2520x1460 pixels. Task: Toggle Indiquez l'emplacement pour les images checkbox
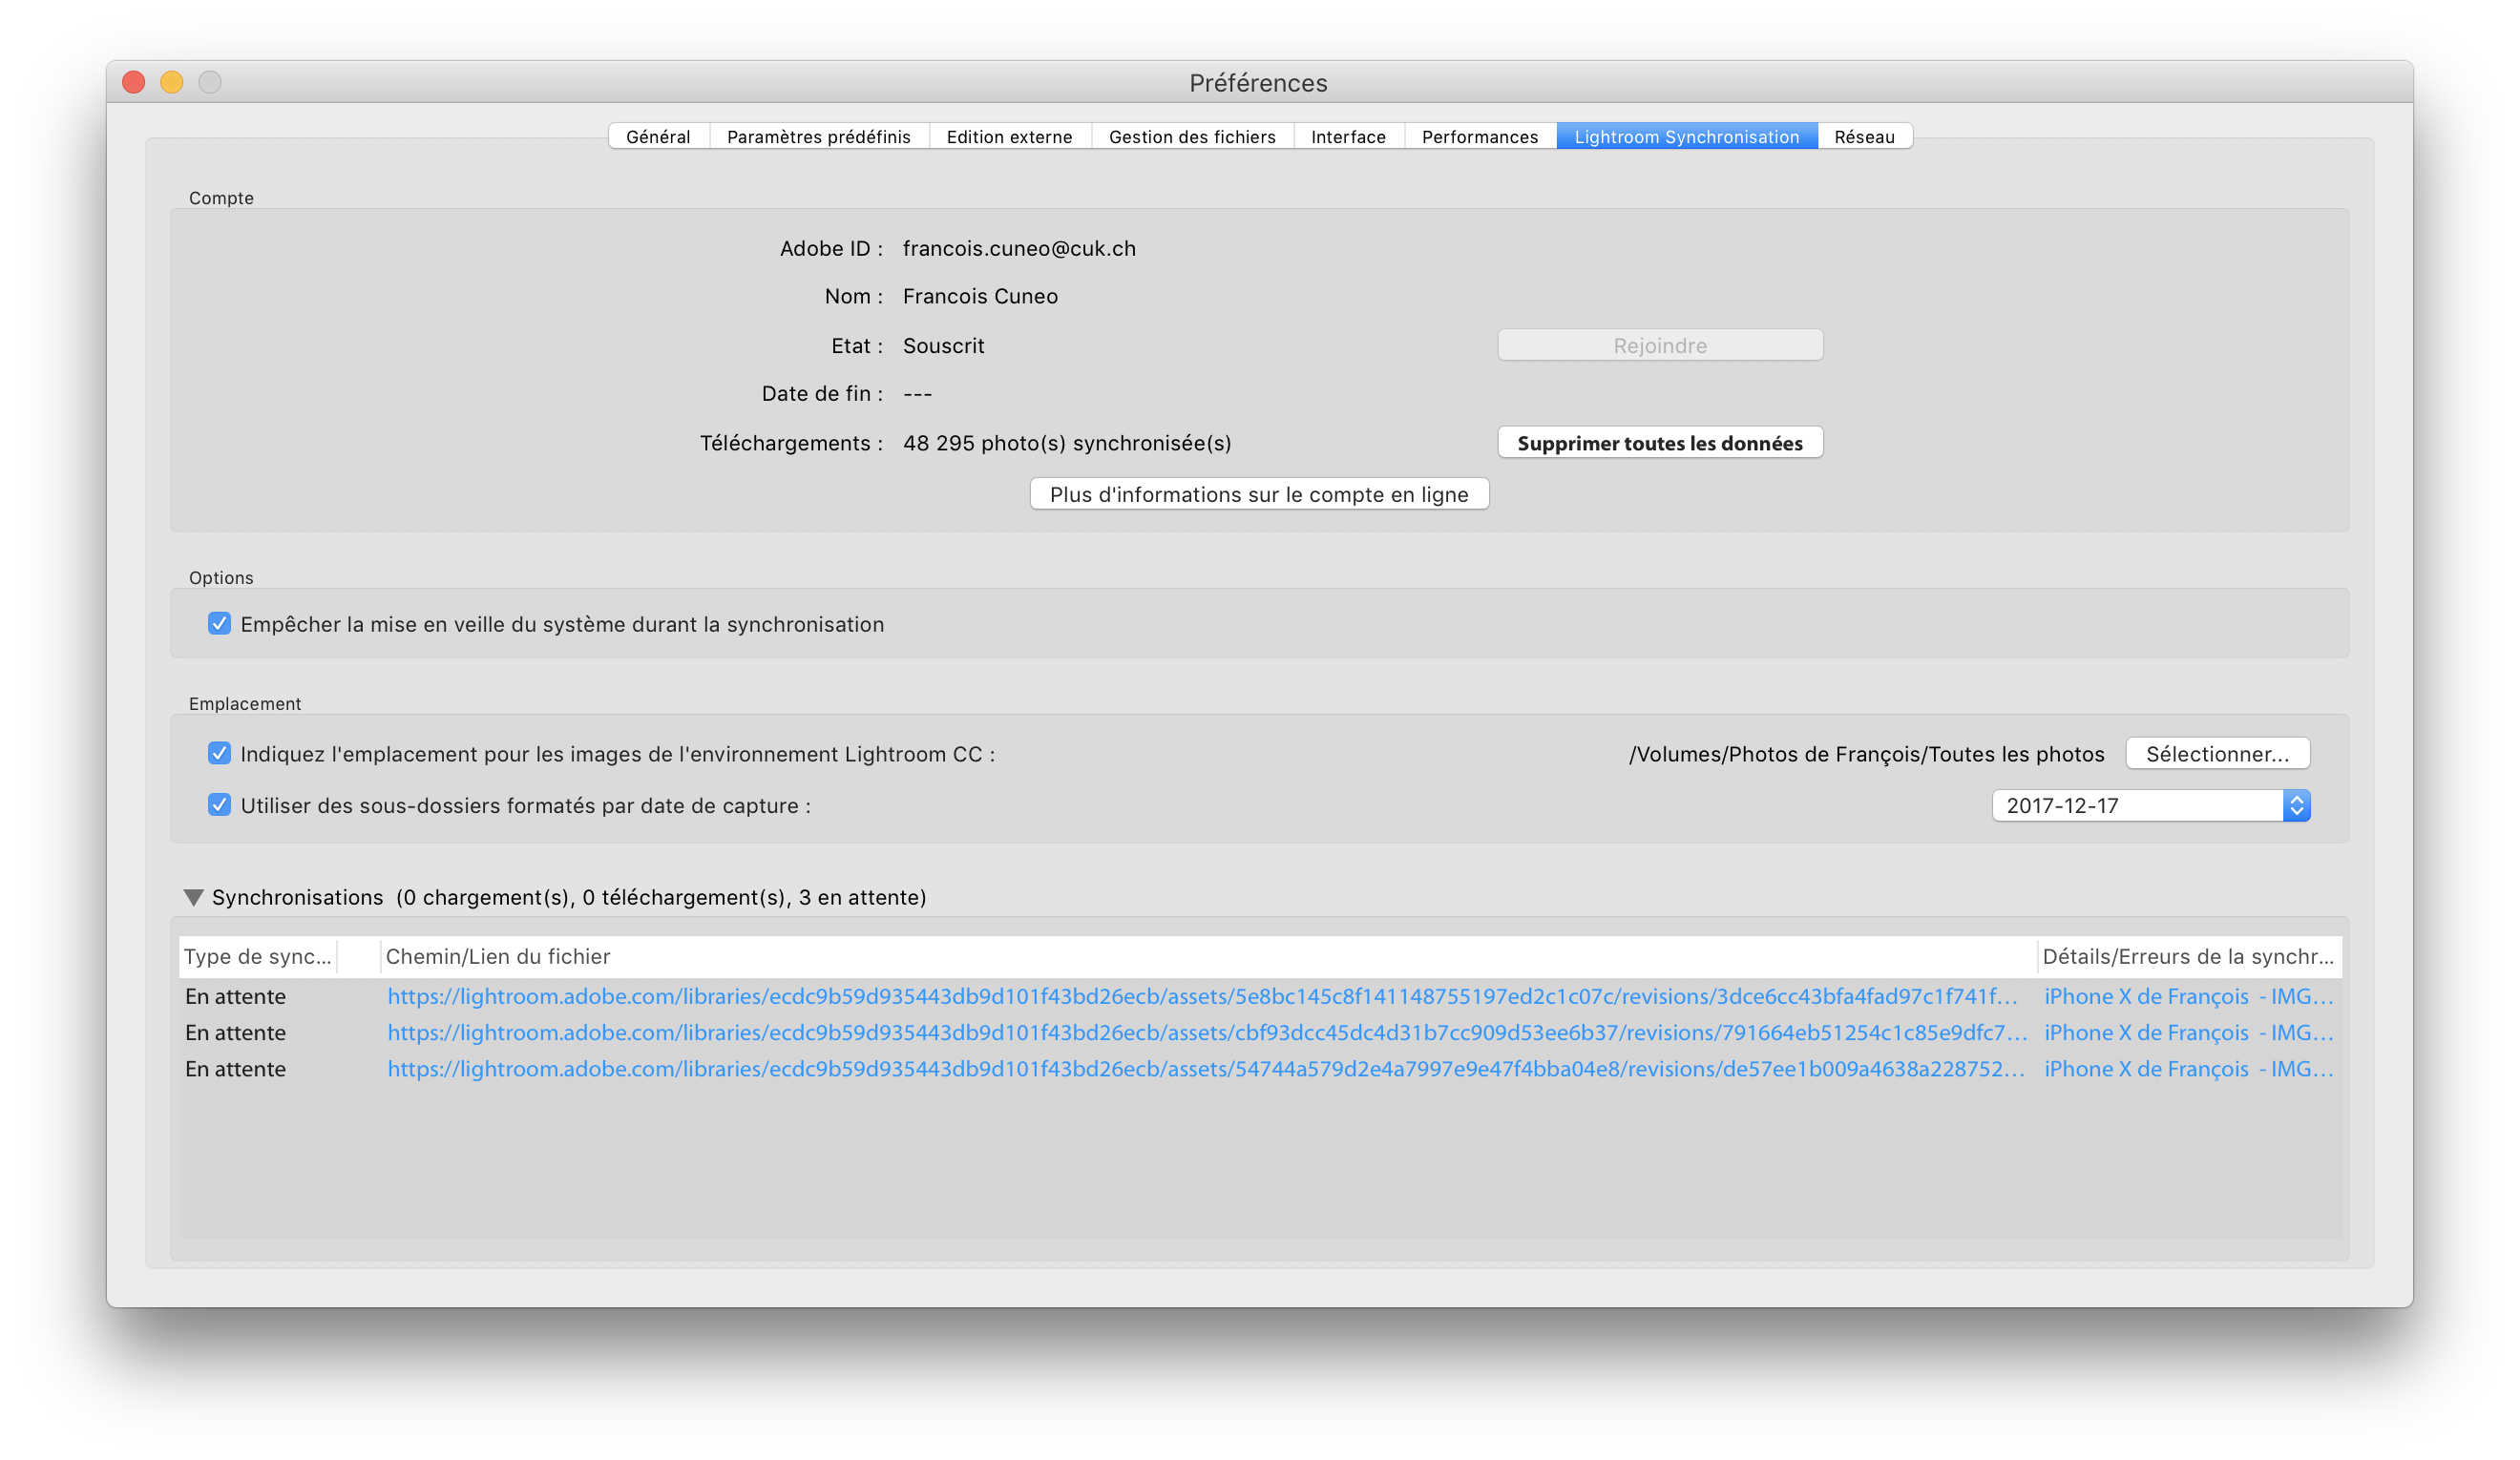click(219, 754)
